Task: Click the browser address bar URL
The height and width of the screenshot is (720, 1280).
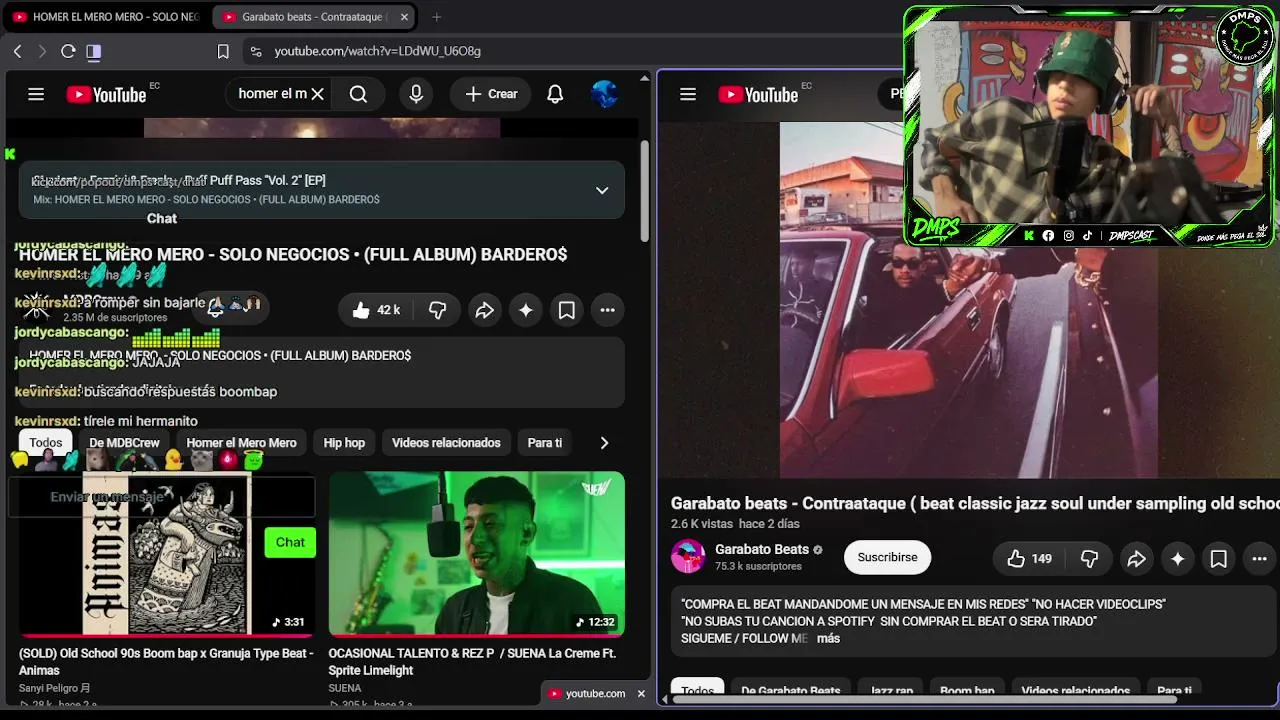Action: click(x=378, y=51)
